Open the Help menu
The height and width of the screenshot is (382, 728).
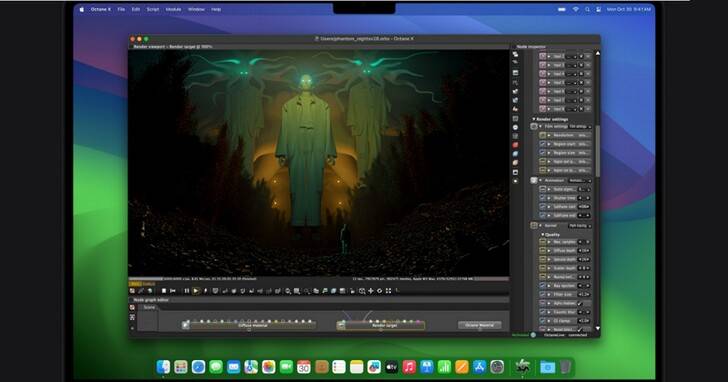[x=216, y=9]
